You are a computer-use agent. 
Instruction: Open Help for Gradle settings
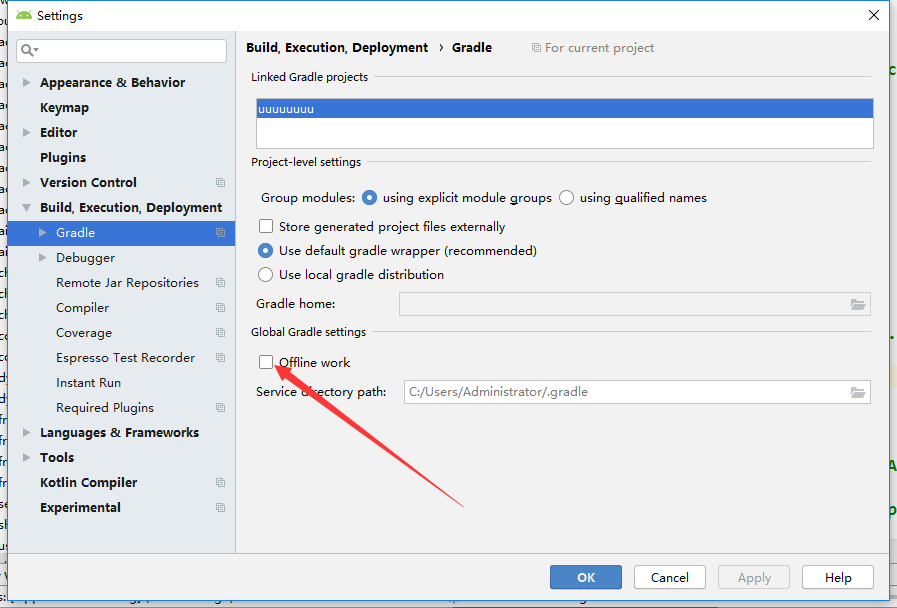838,578
